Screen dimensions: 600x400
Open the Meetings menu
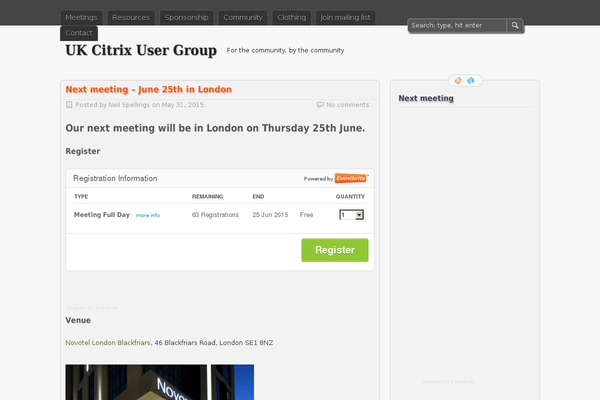pos(81,17)
